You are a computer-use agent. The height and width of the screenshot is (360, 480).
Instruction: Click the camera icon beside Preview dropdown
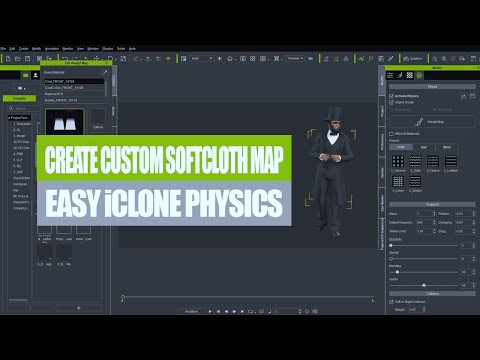(x=311, y=59)
